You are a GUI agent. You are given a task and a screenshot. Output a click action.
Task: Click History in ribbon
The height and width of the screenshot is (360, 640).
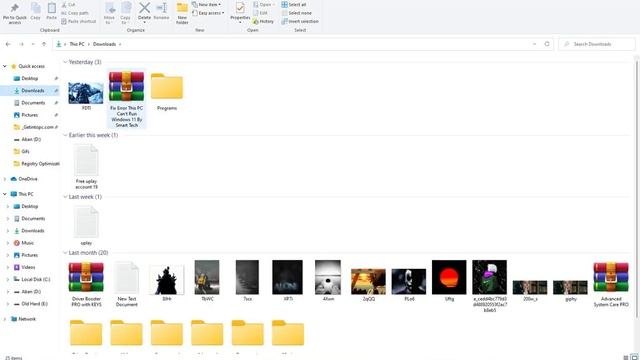click(263, 21)
